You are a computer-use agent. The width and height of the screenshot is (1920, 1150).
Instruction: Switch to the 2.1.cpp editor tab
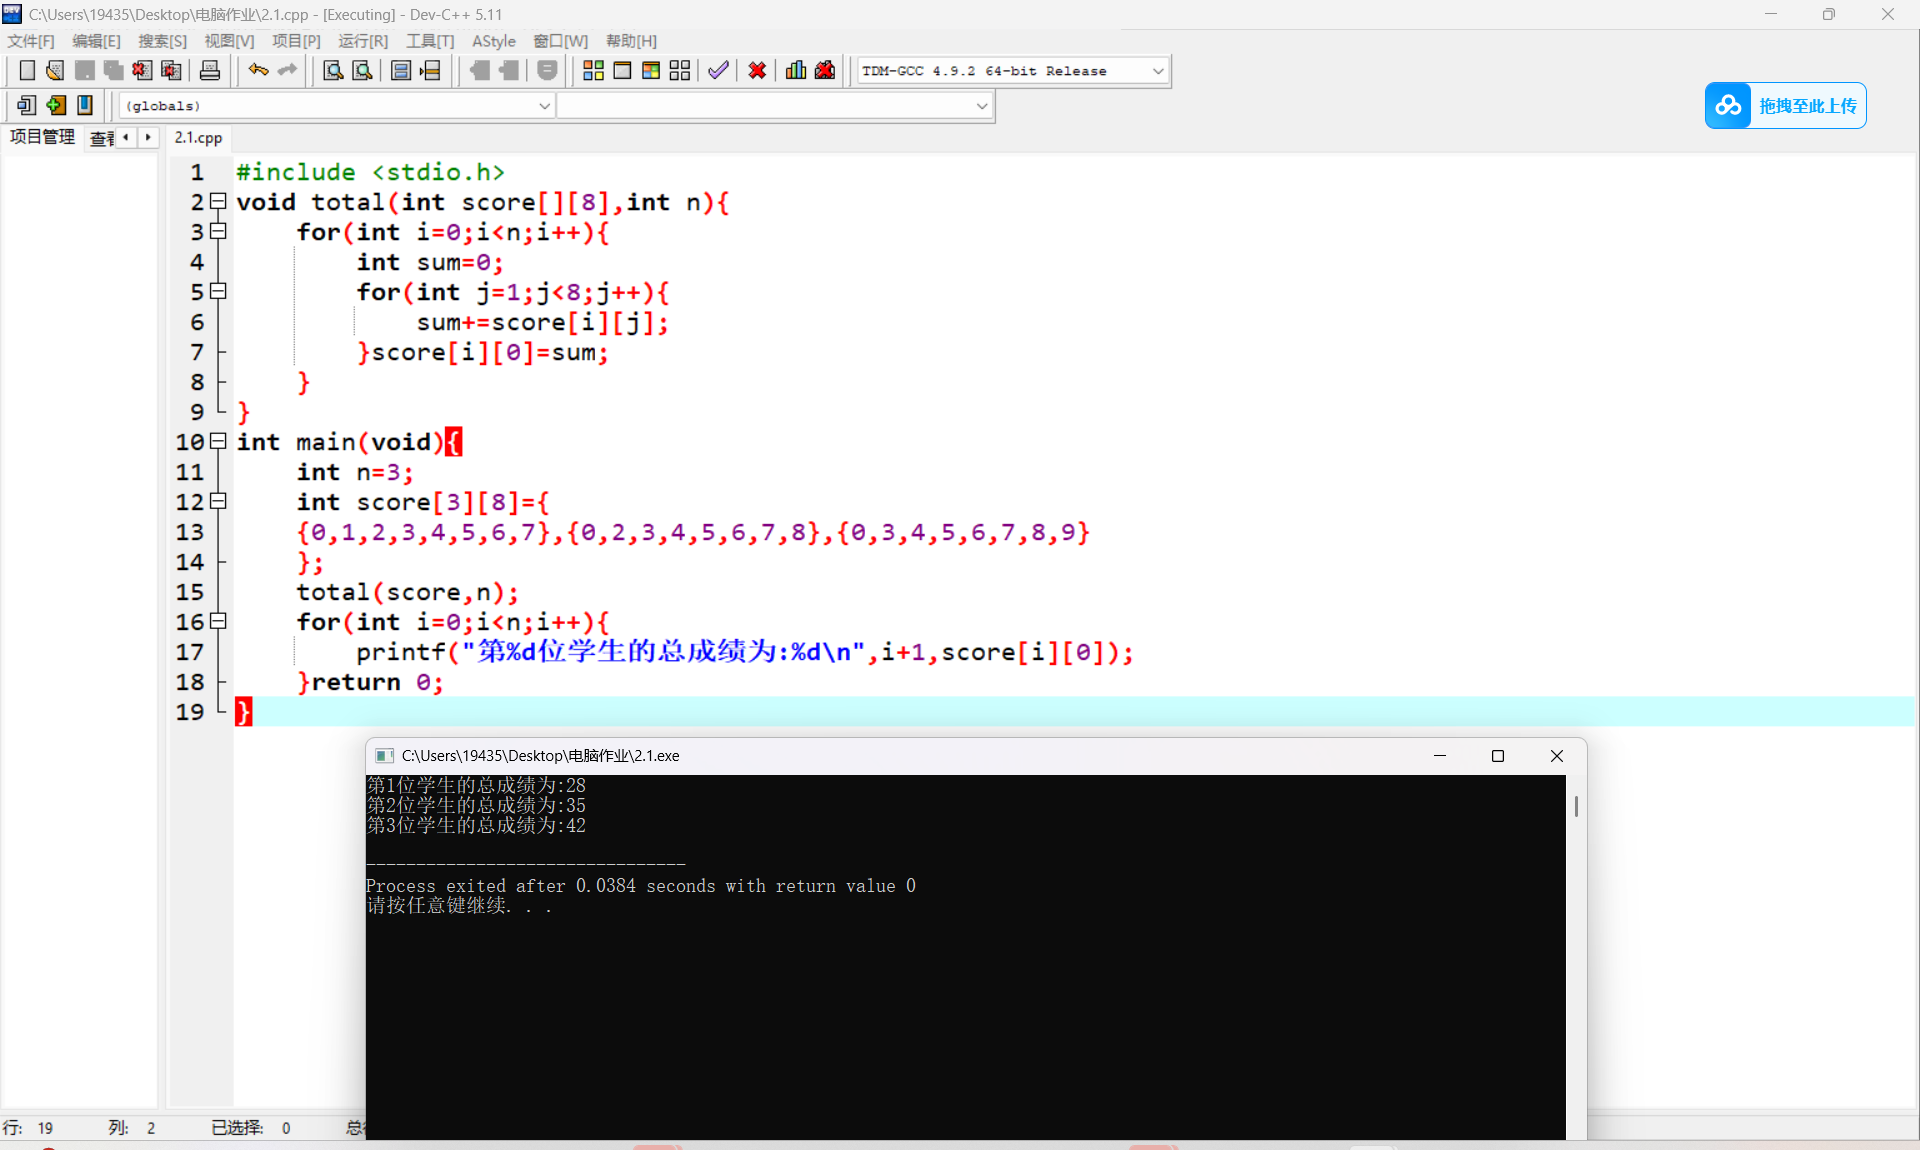click(x=198, y=137)
